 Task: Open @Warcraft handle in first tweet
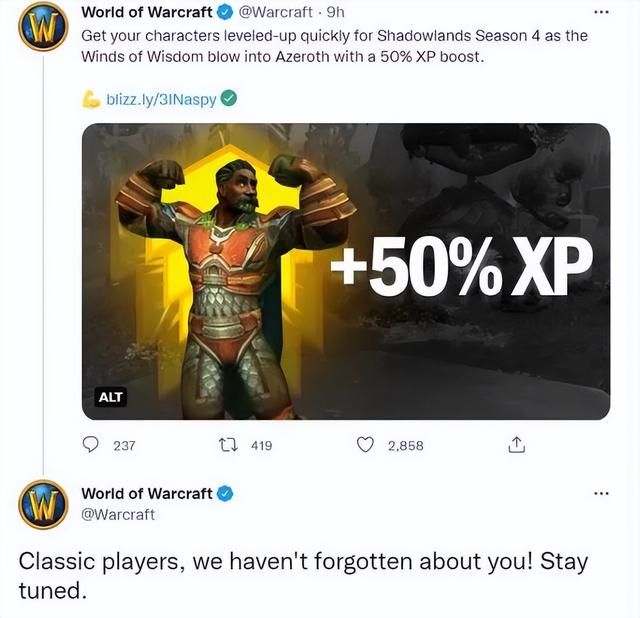click(275, 13)
